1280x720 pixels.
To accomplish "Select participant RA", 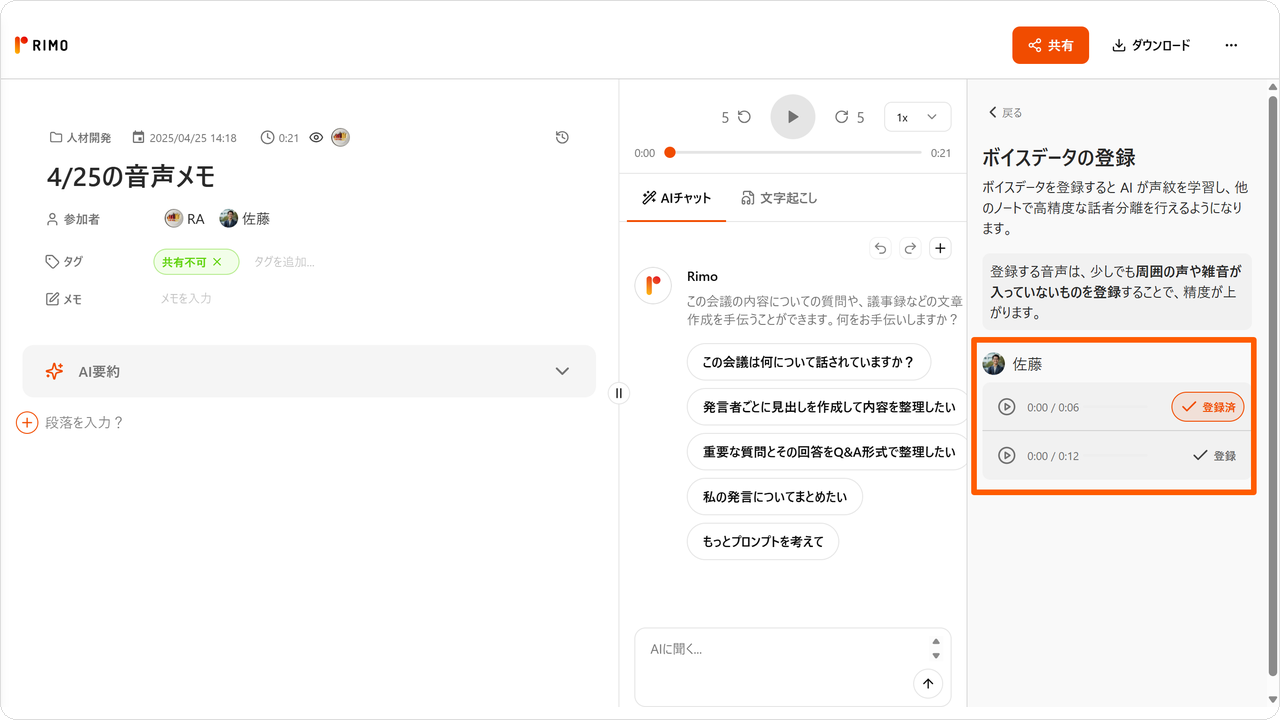I will [x=185, y=219].
